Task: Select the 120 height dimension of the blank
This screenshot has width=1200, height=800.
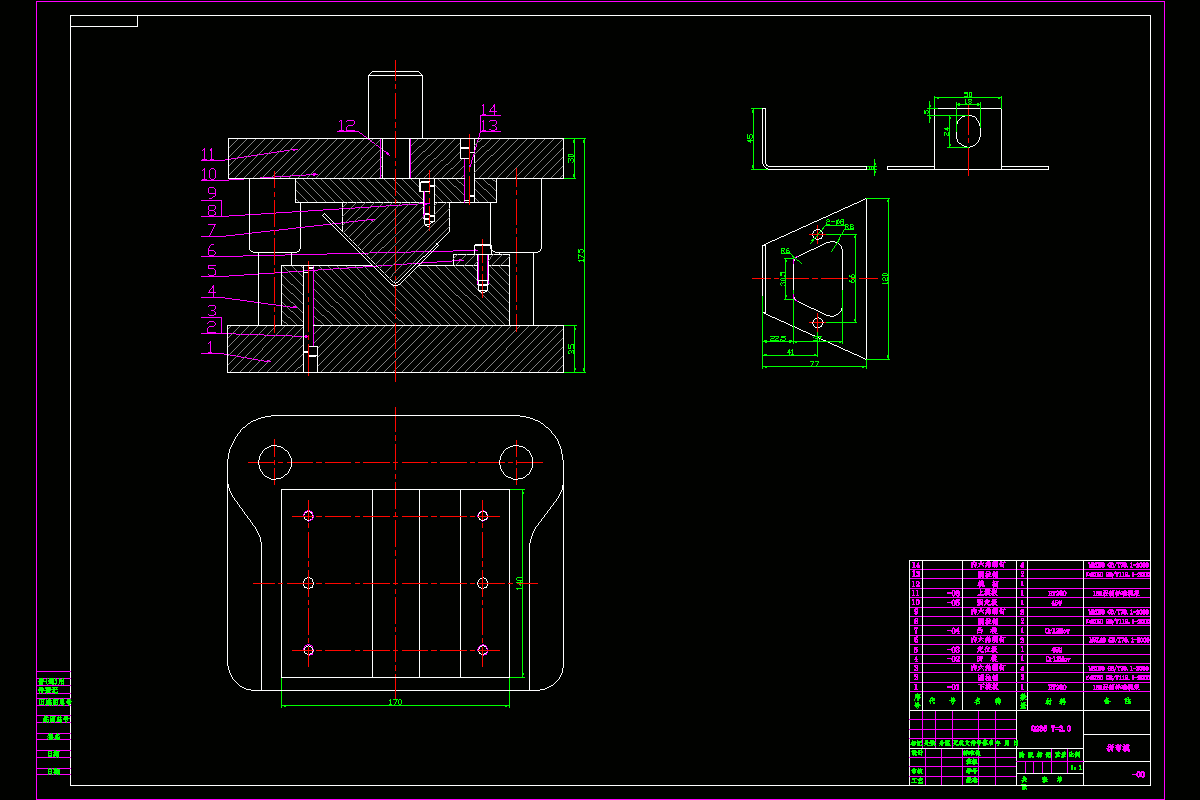Action: (x=885, y=278)
